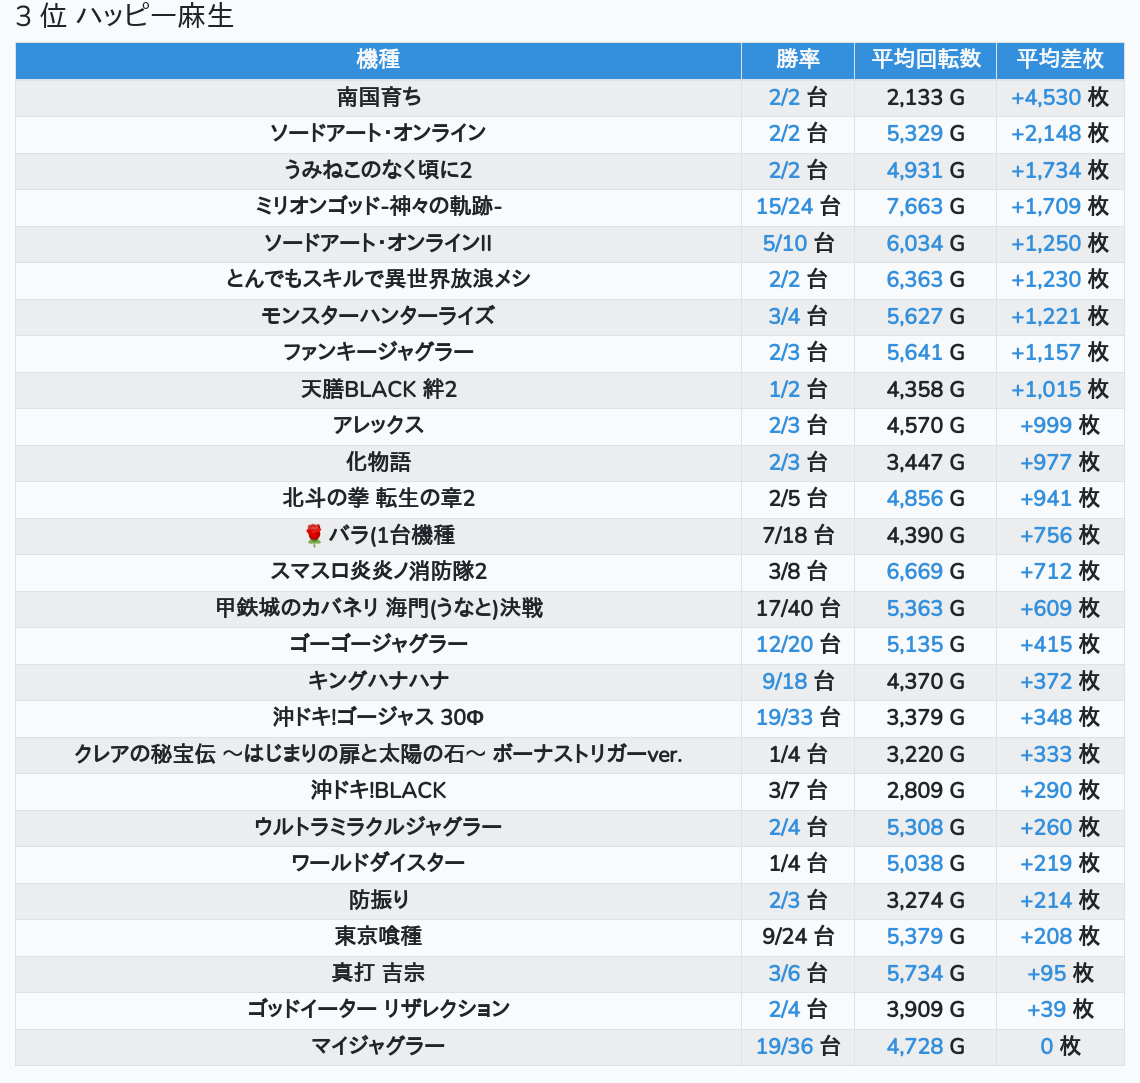Image resolution: width=1140 pixels, height=1083 pixels.
Task: Click +1,250 average difference link
Action: click(1045, 243)
